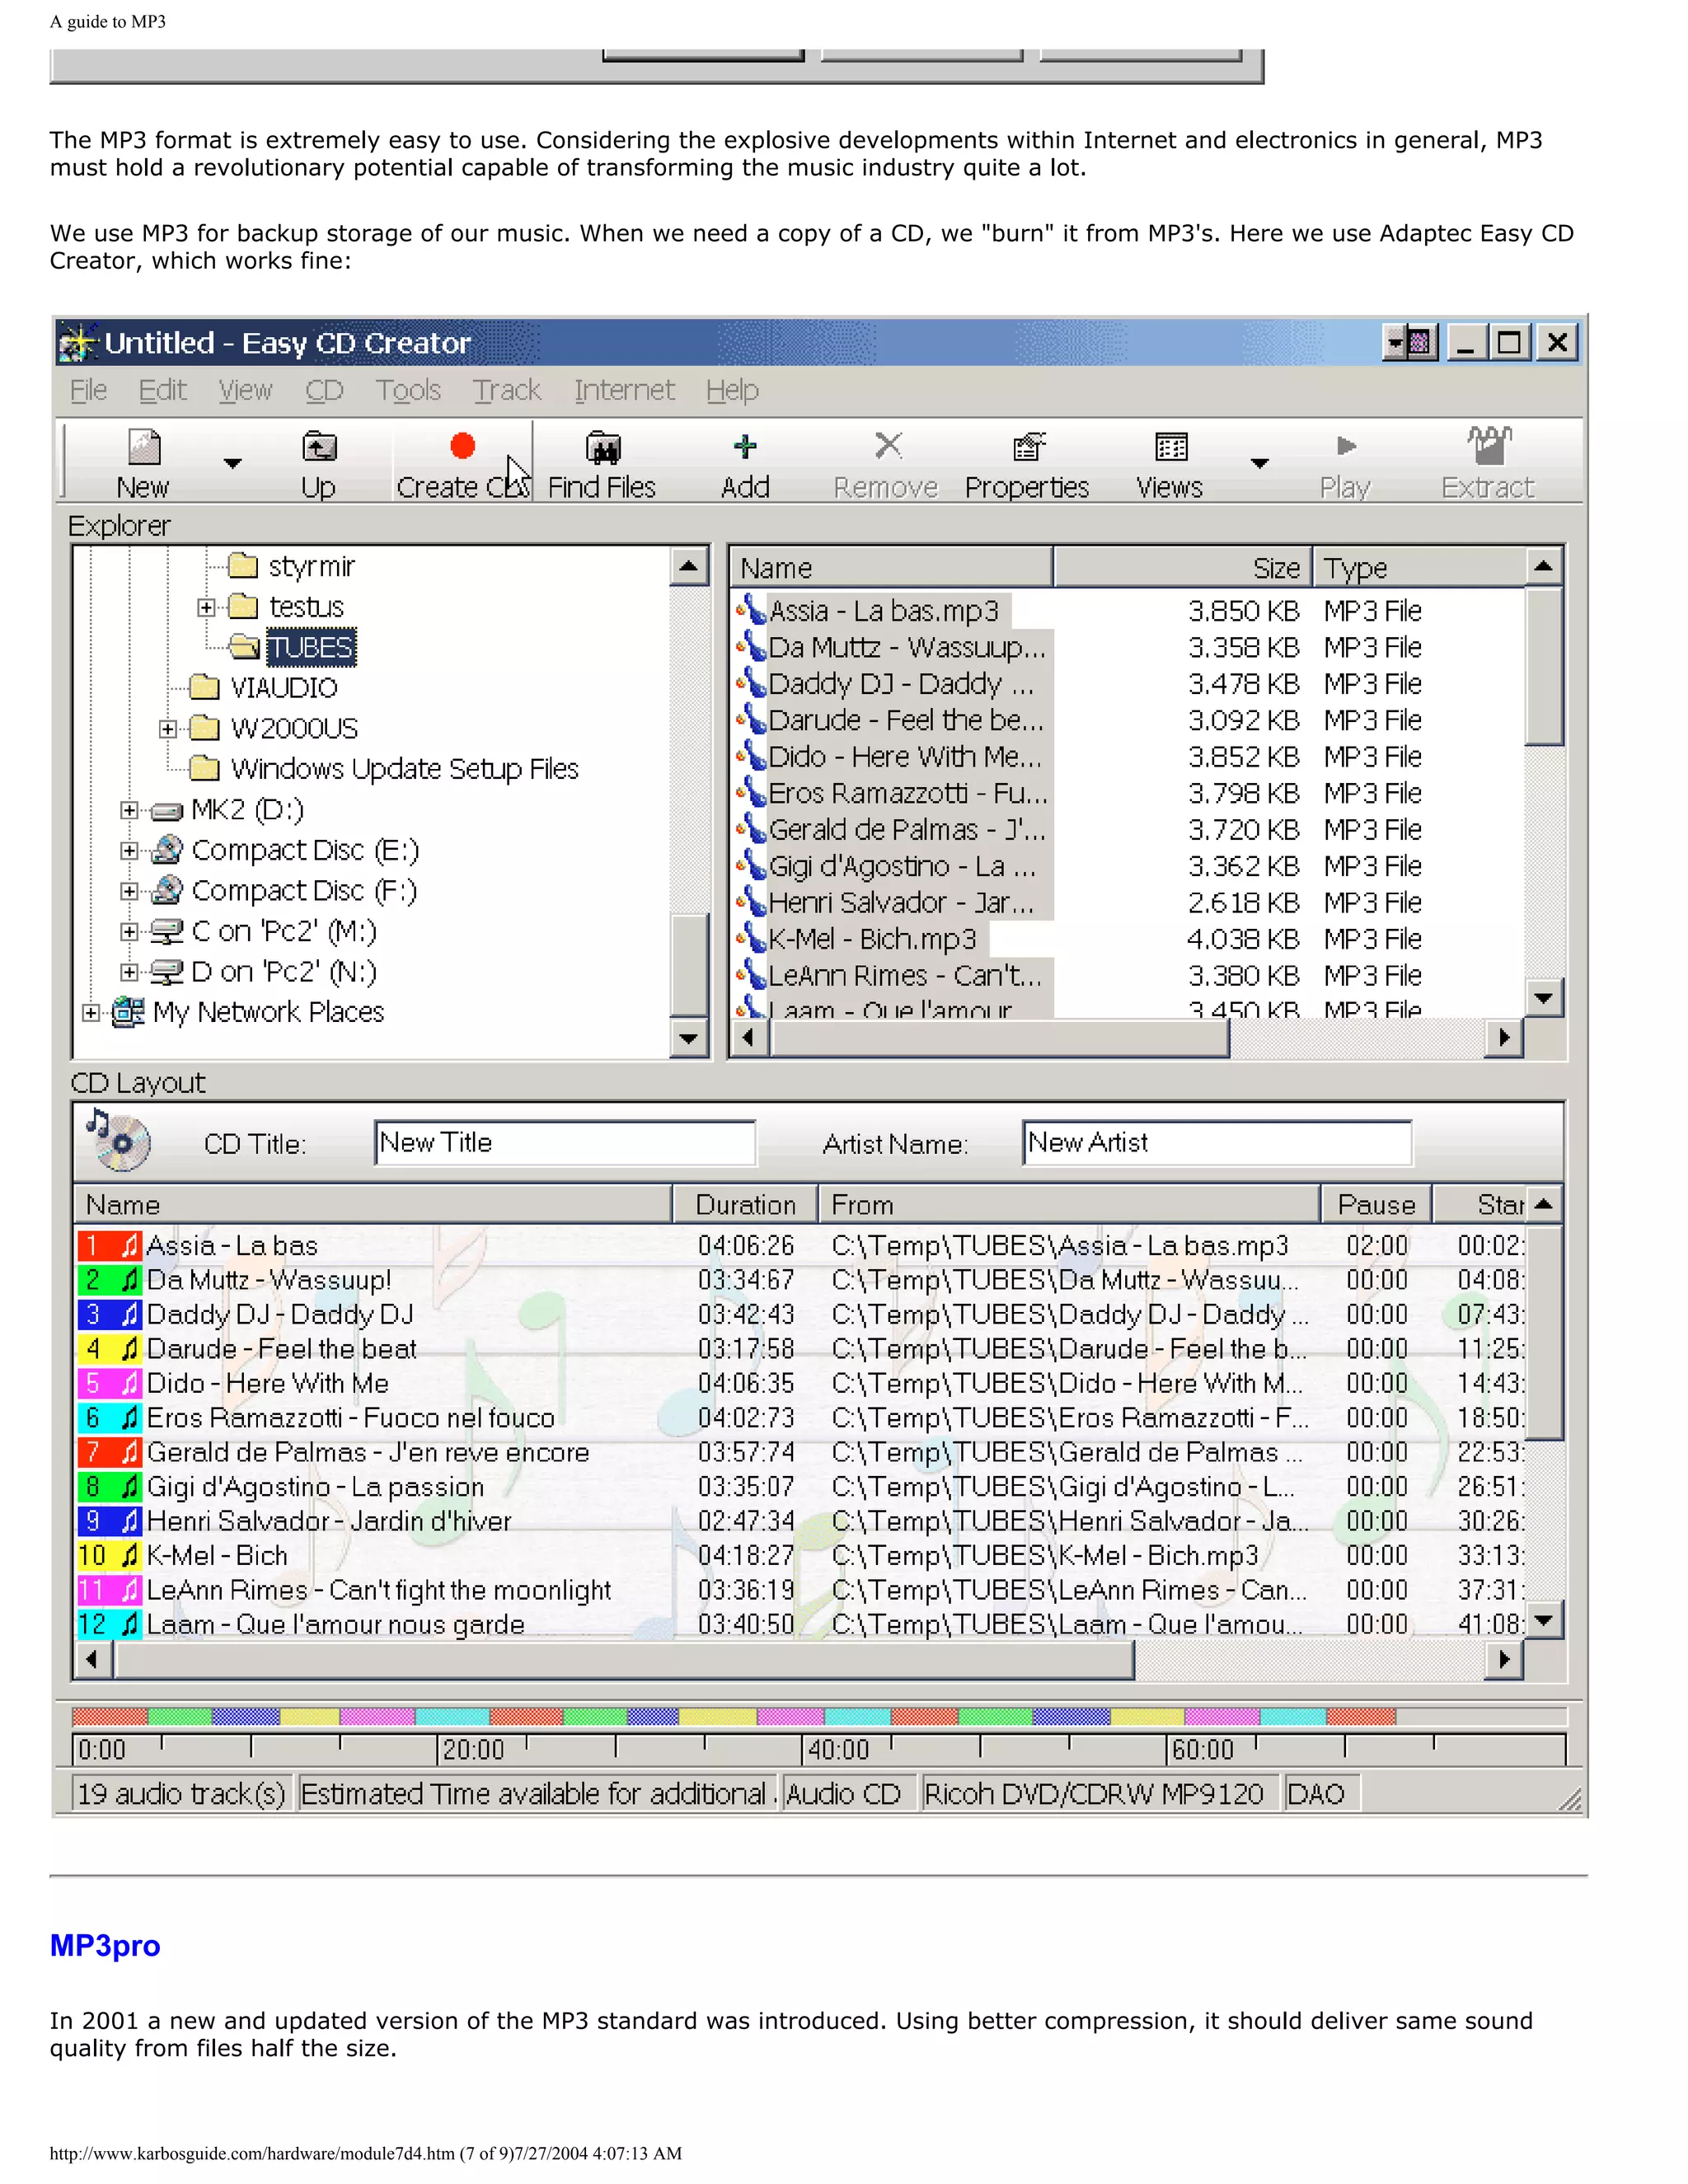This screenshot has height=2184, width=1688.
Task: Select track 10 K-Mel - Bich
Action: pyautogui.click(x=217, y=1556)
